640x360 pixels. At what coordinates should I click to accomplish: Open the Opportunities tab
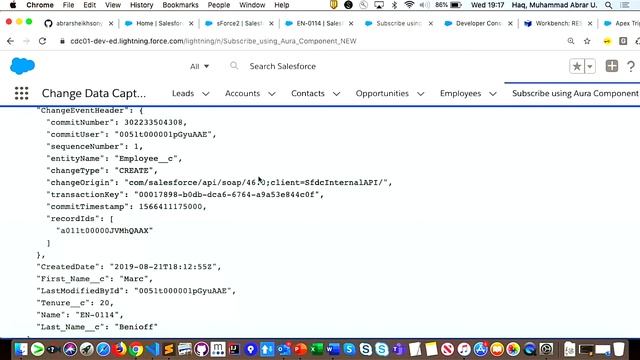pyautogui.click(x=382, y=93)
